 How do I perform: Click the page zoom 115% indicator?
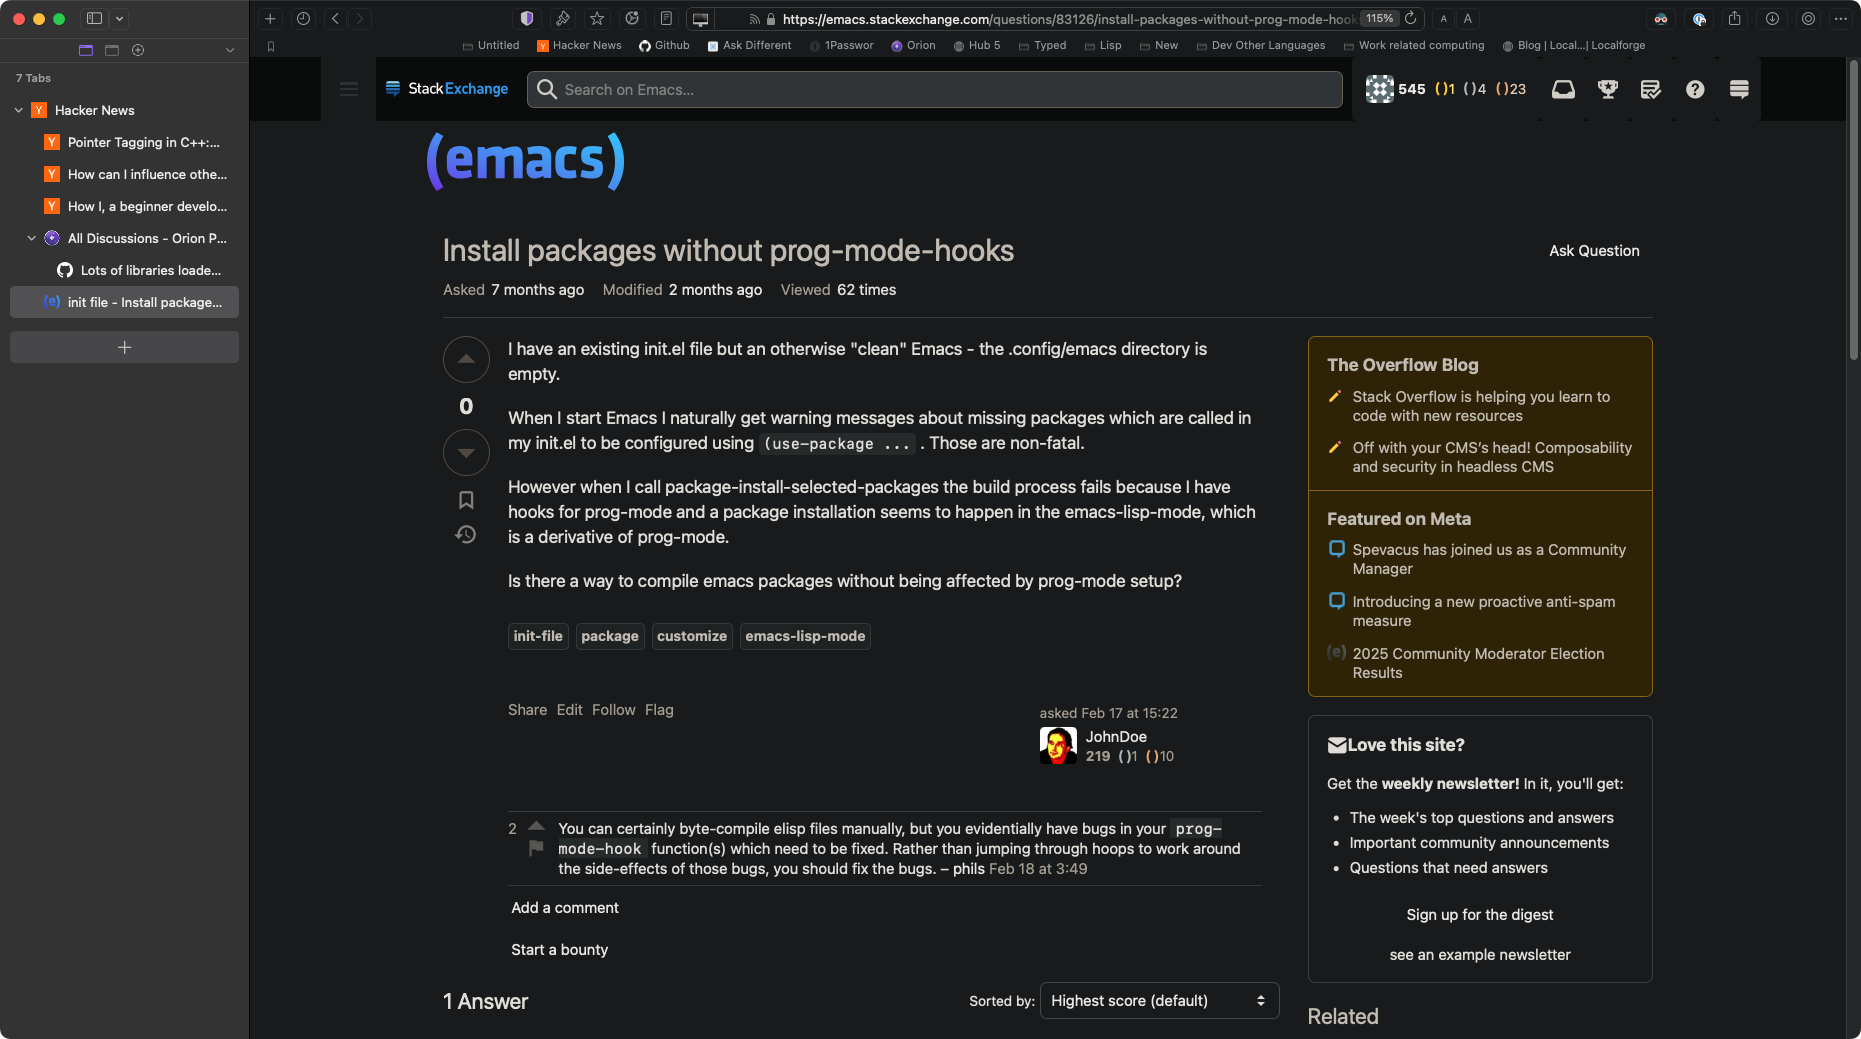pyautogui.click(x=1380, y=18)
